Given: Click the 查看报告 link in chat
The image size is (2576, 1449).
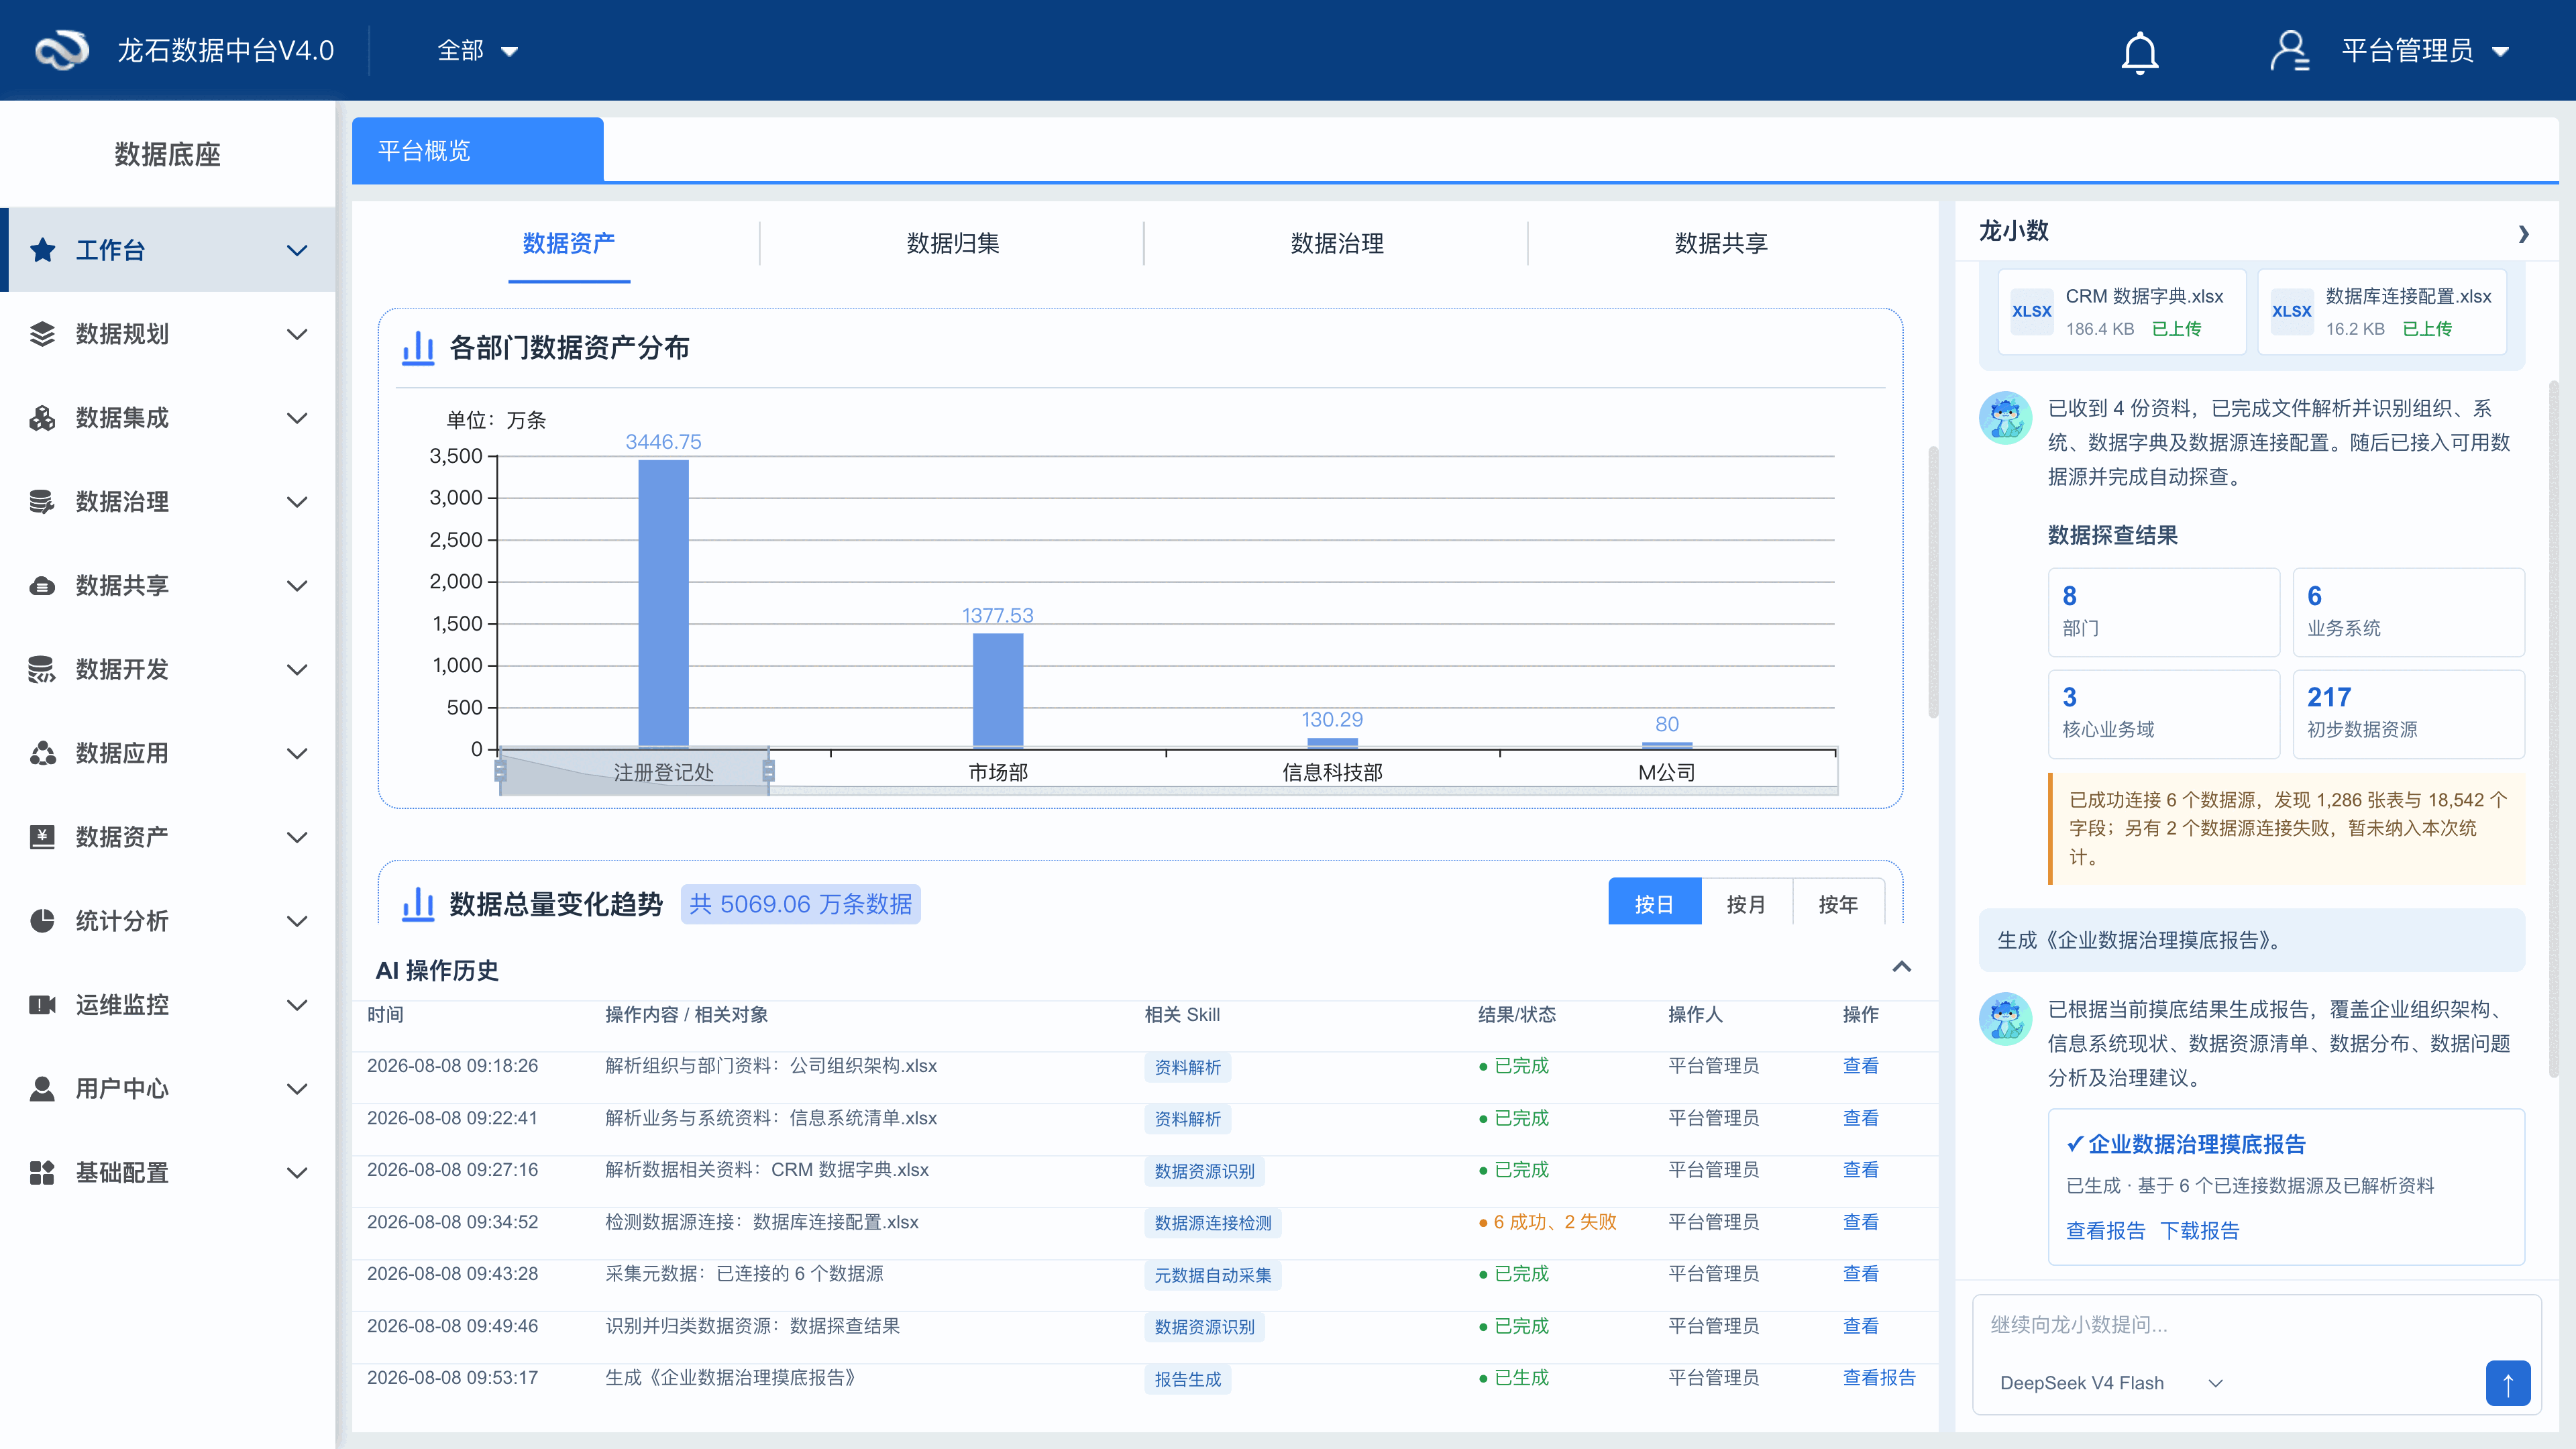Looking at the screenshot, I should (x=2105, y=1231).
